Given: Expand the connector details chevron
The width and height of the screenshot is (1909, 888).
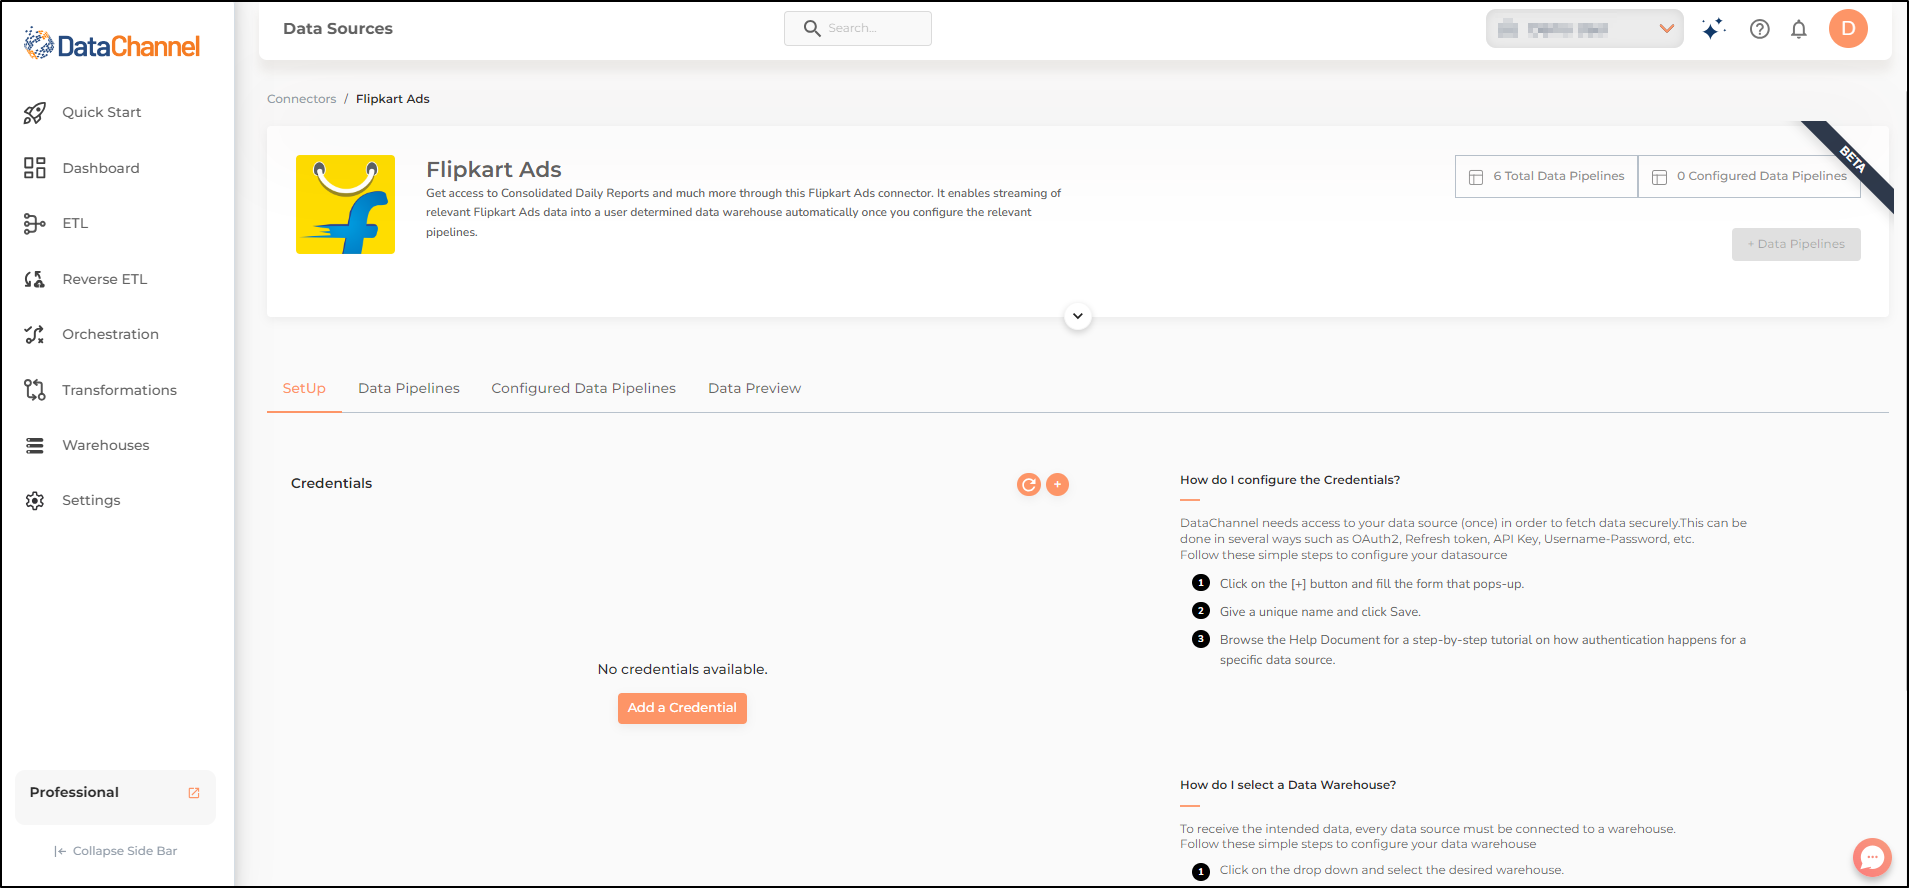Looking at the screenshot, I should point(1077,316).
